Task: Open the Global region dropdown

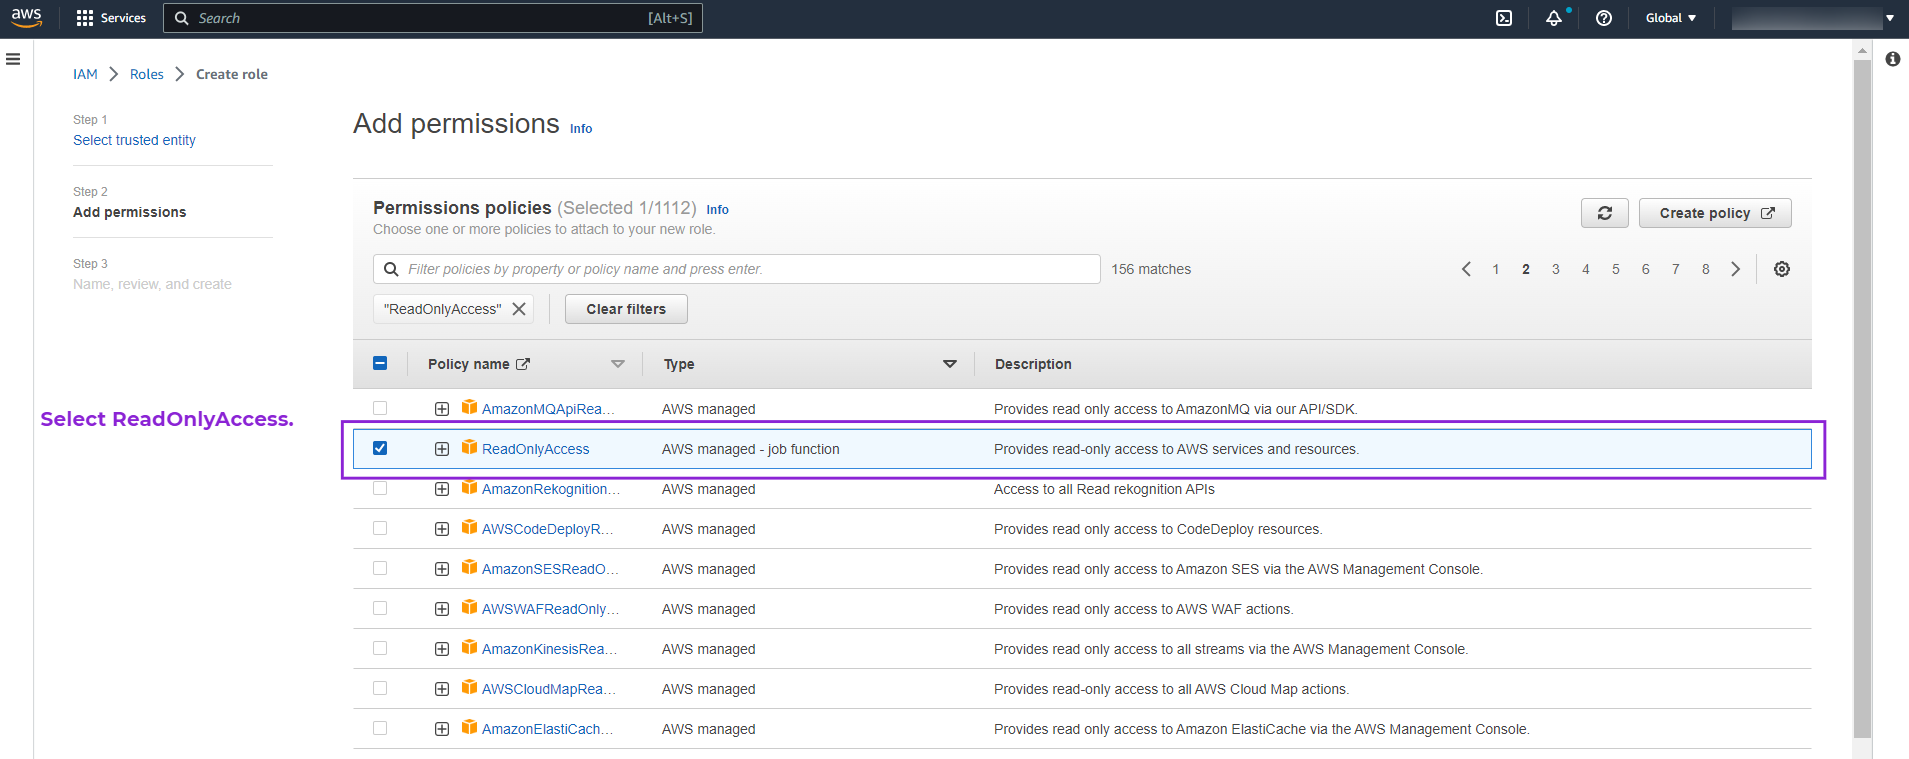Action: (x=1671, y=18)
